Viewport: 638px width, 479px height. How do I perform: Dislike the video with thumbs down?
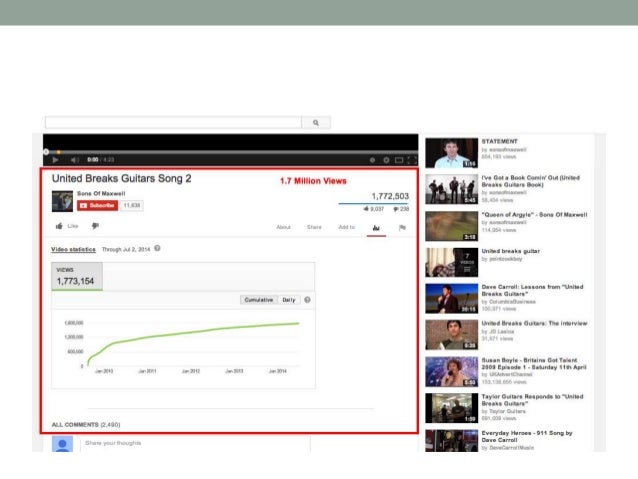click(x=95, y=226)
